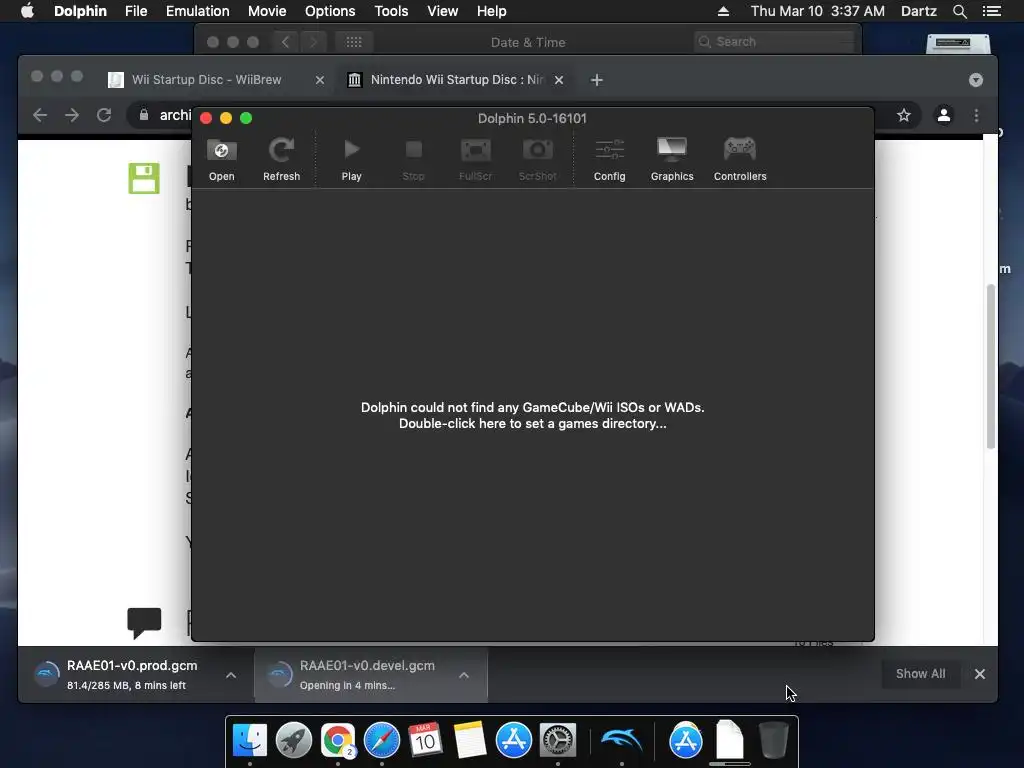Open the View menu

click(442, 11)
